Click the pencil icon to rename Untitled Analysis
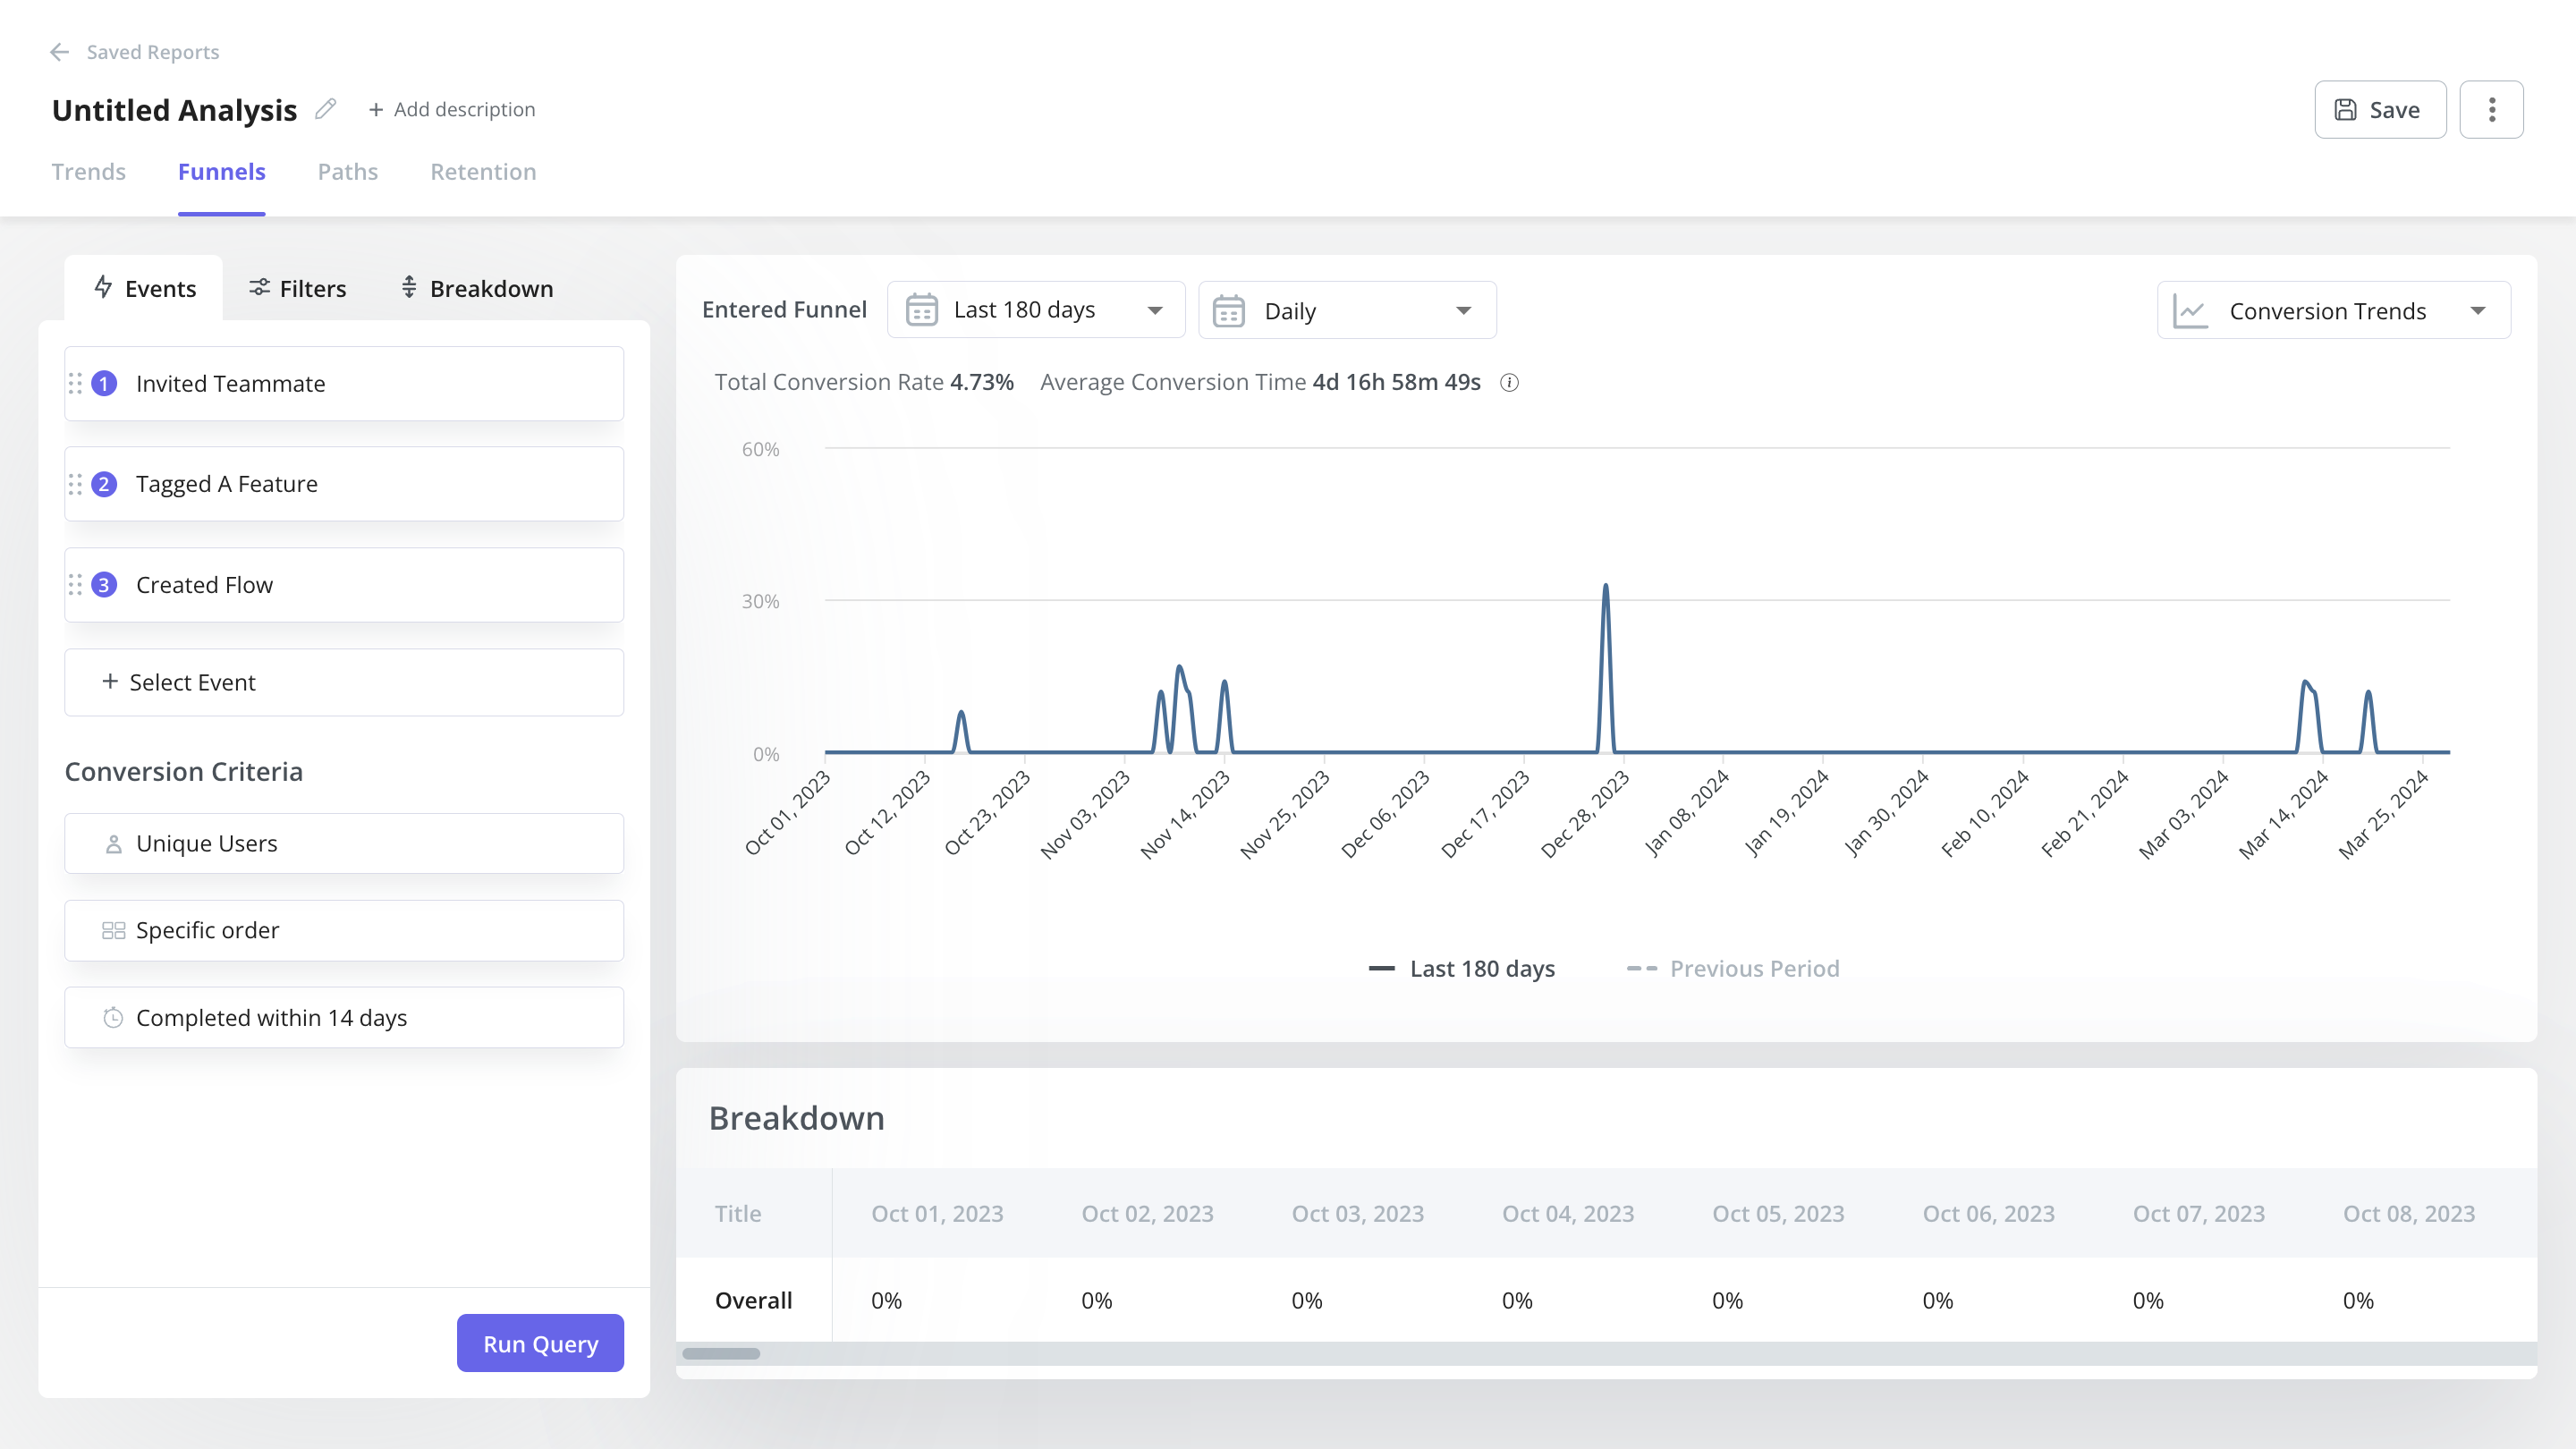The height and width of the screenshot is (1449, 2576). click(324, 109)
